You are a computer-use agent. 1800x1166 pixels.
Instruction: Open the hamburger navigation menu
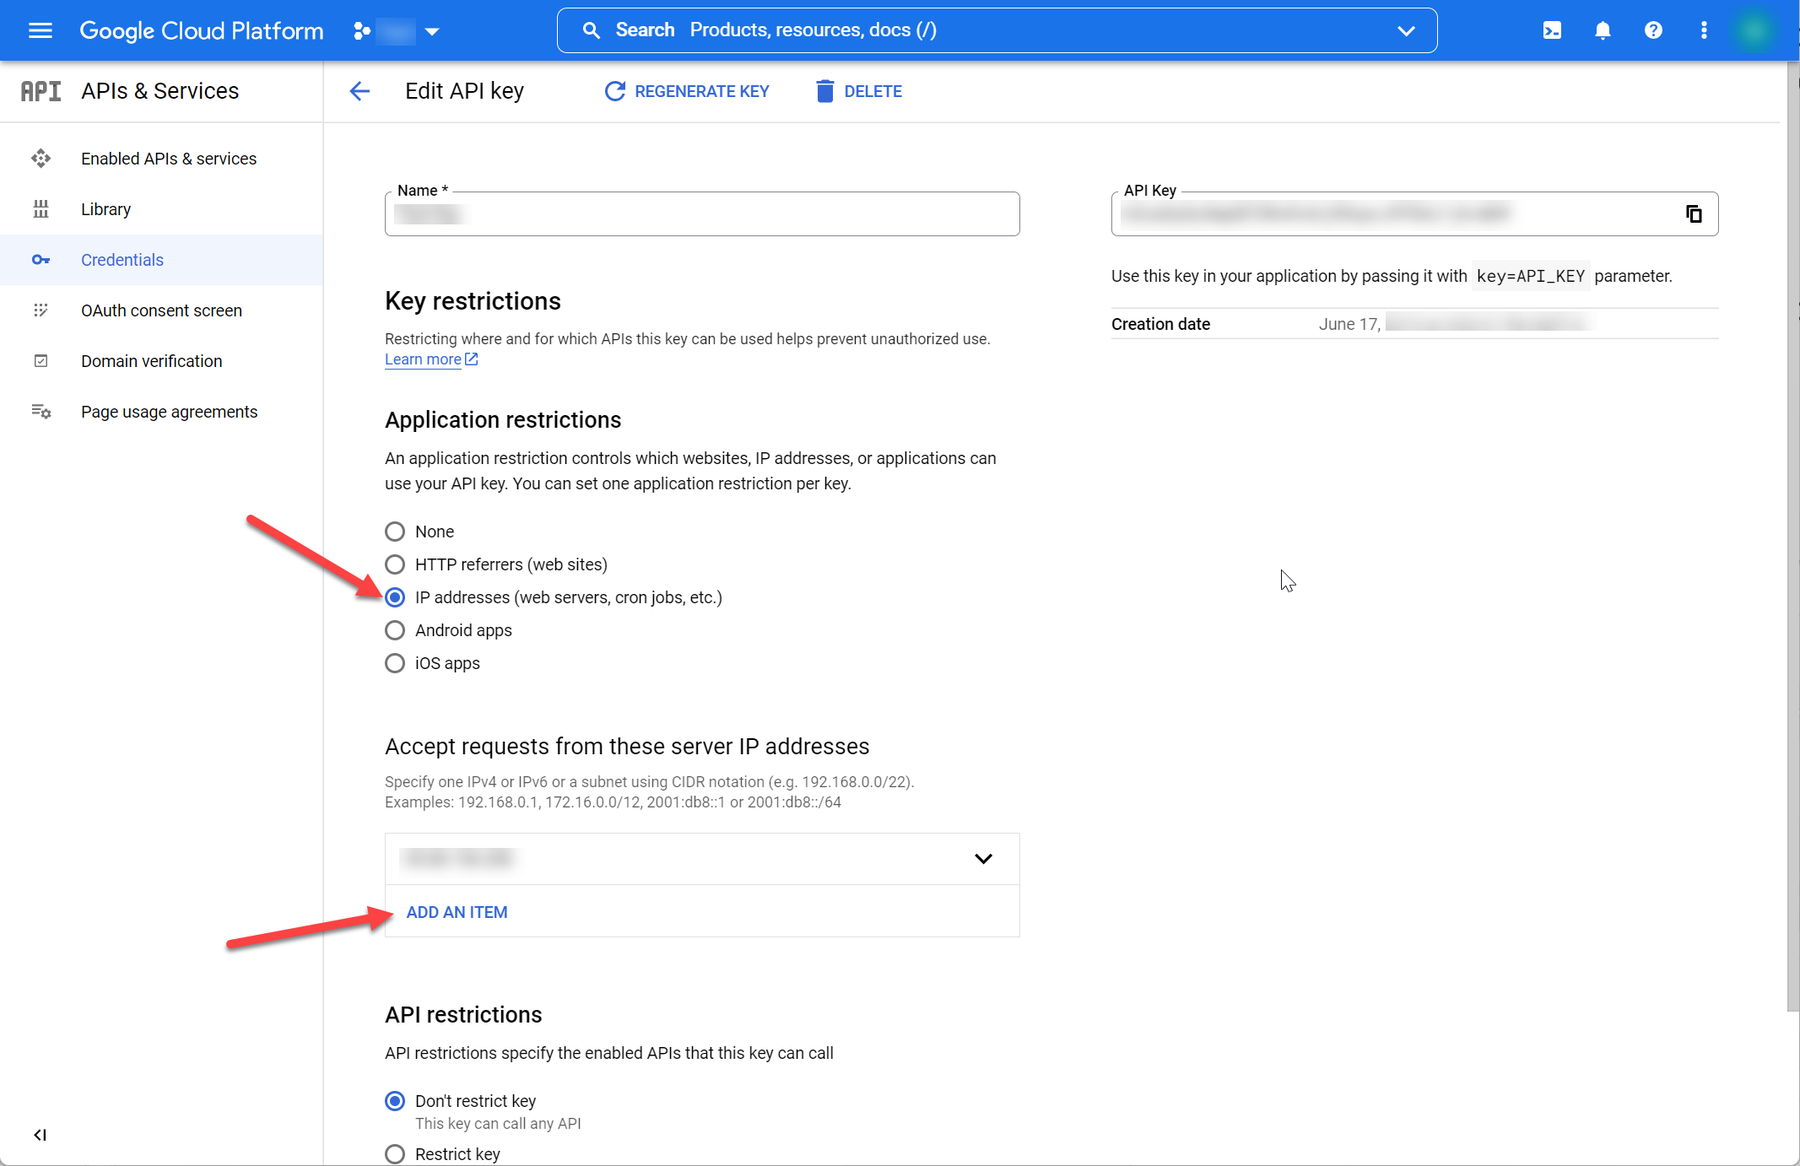pyautogui.click(x=40, y=30)
